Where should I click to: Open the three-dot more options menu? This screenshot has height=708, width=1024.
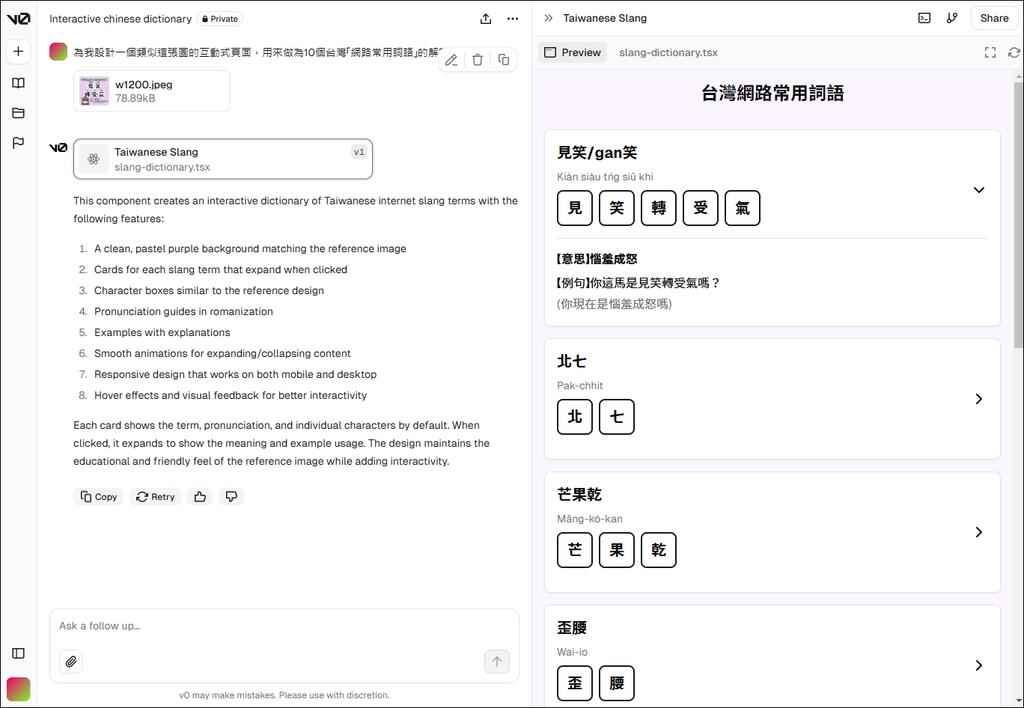tap(513, 18)
